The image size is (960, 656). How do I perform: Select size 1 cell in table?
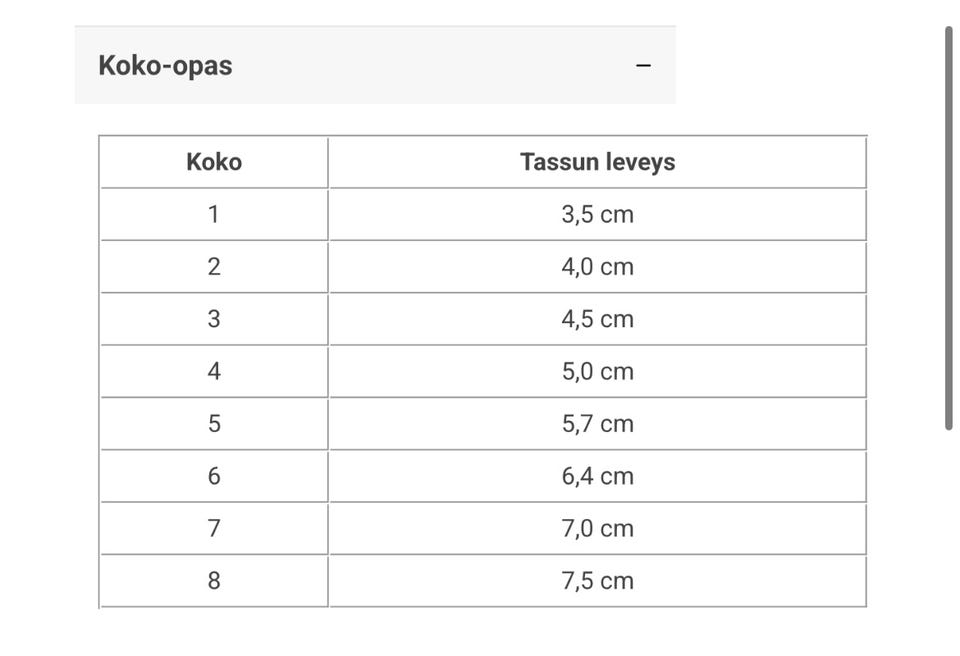click(214, 214)
